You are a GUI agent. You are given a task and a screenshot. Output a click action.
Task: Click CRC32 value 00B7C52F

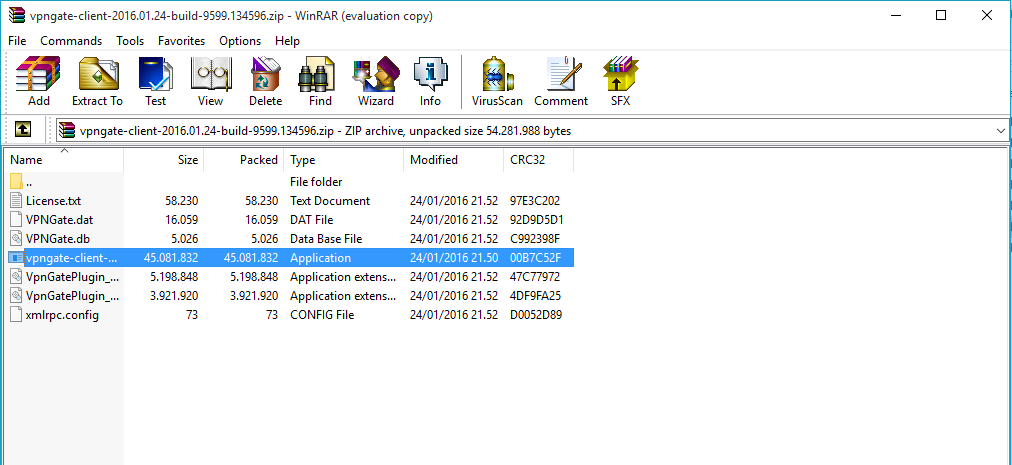535,258
